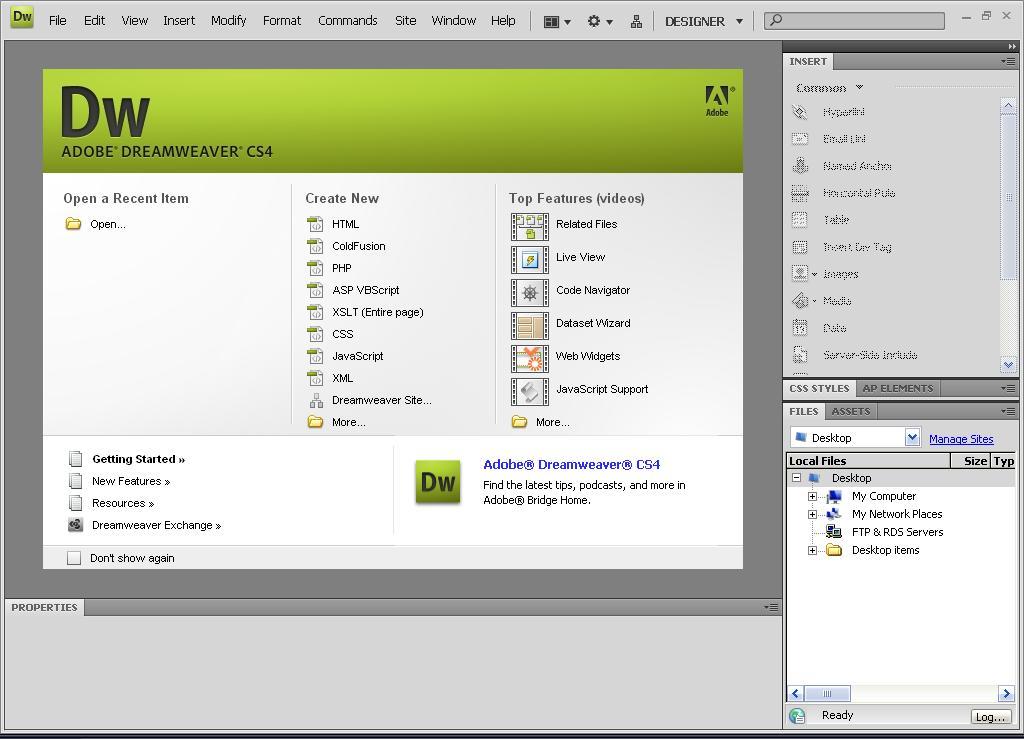This screenshot has width=1024, height=739.
Task: Open the Code Navigator video thumbnail icon
Action: (x=529, y=291)
